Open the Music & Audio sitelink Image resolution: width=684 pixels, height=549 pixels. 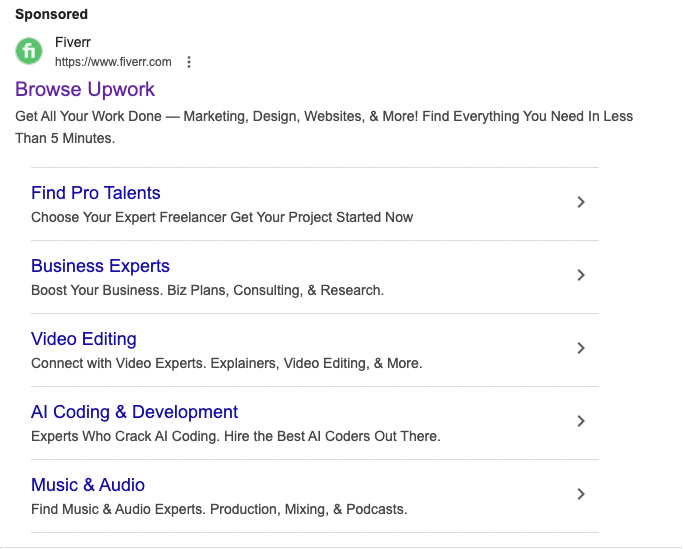point(88,485)
